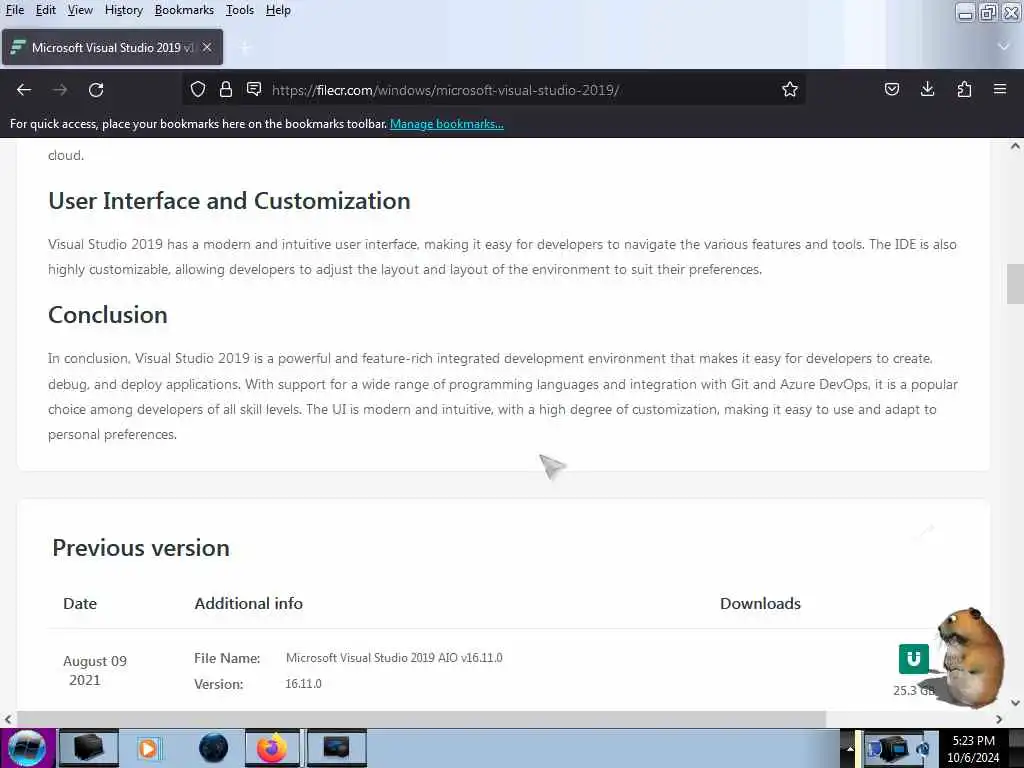
Task: Open the Bookmarks menu
Action: coord(184,10)
